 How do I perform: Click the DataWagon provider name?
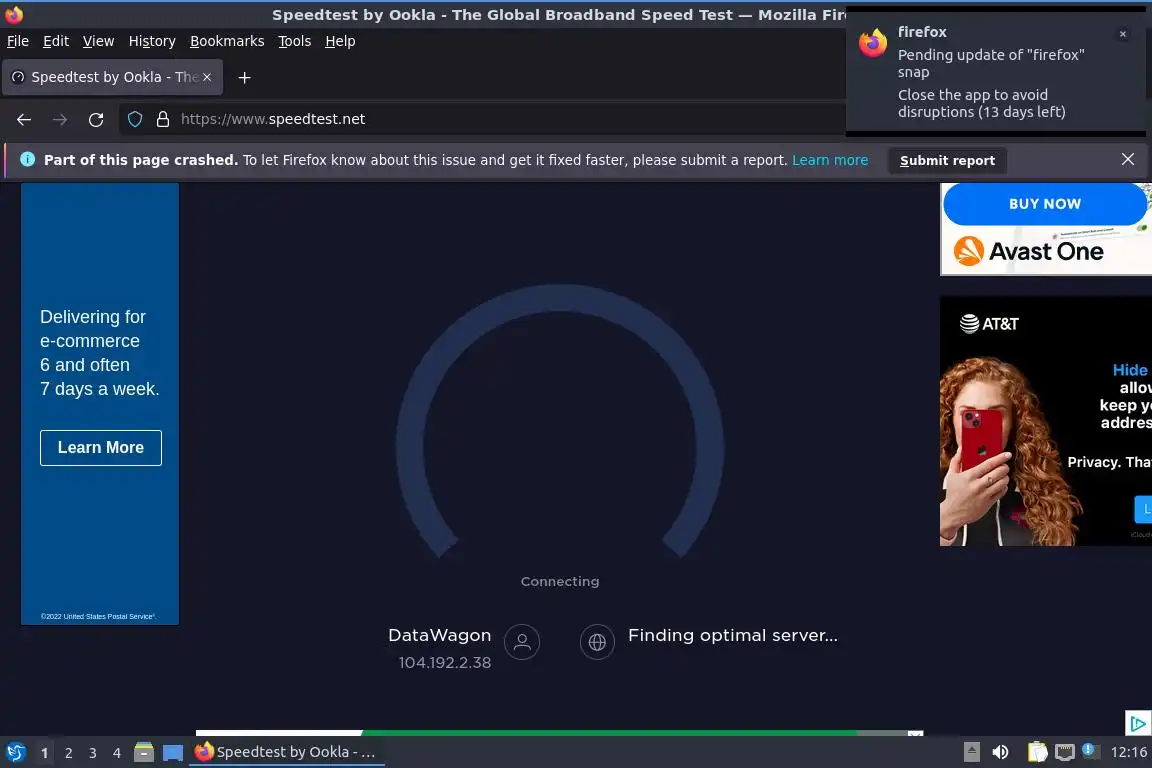pos(439,636)
